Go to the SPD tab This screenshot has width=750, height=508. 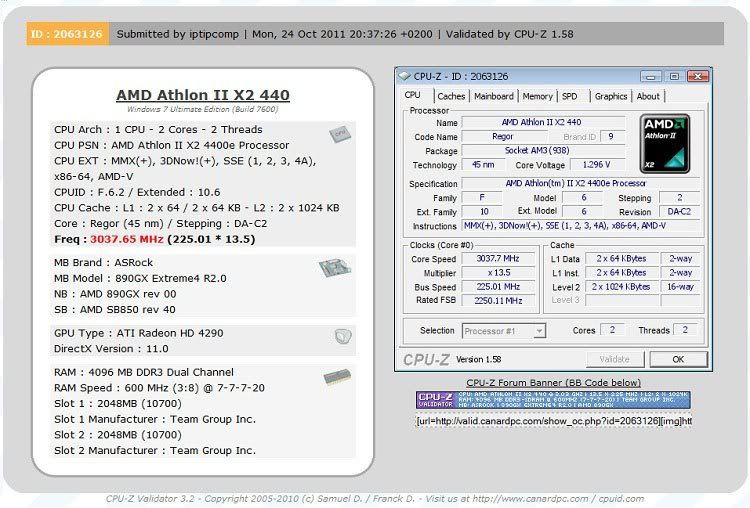point(569,96)
